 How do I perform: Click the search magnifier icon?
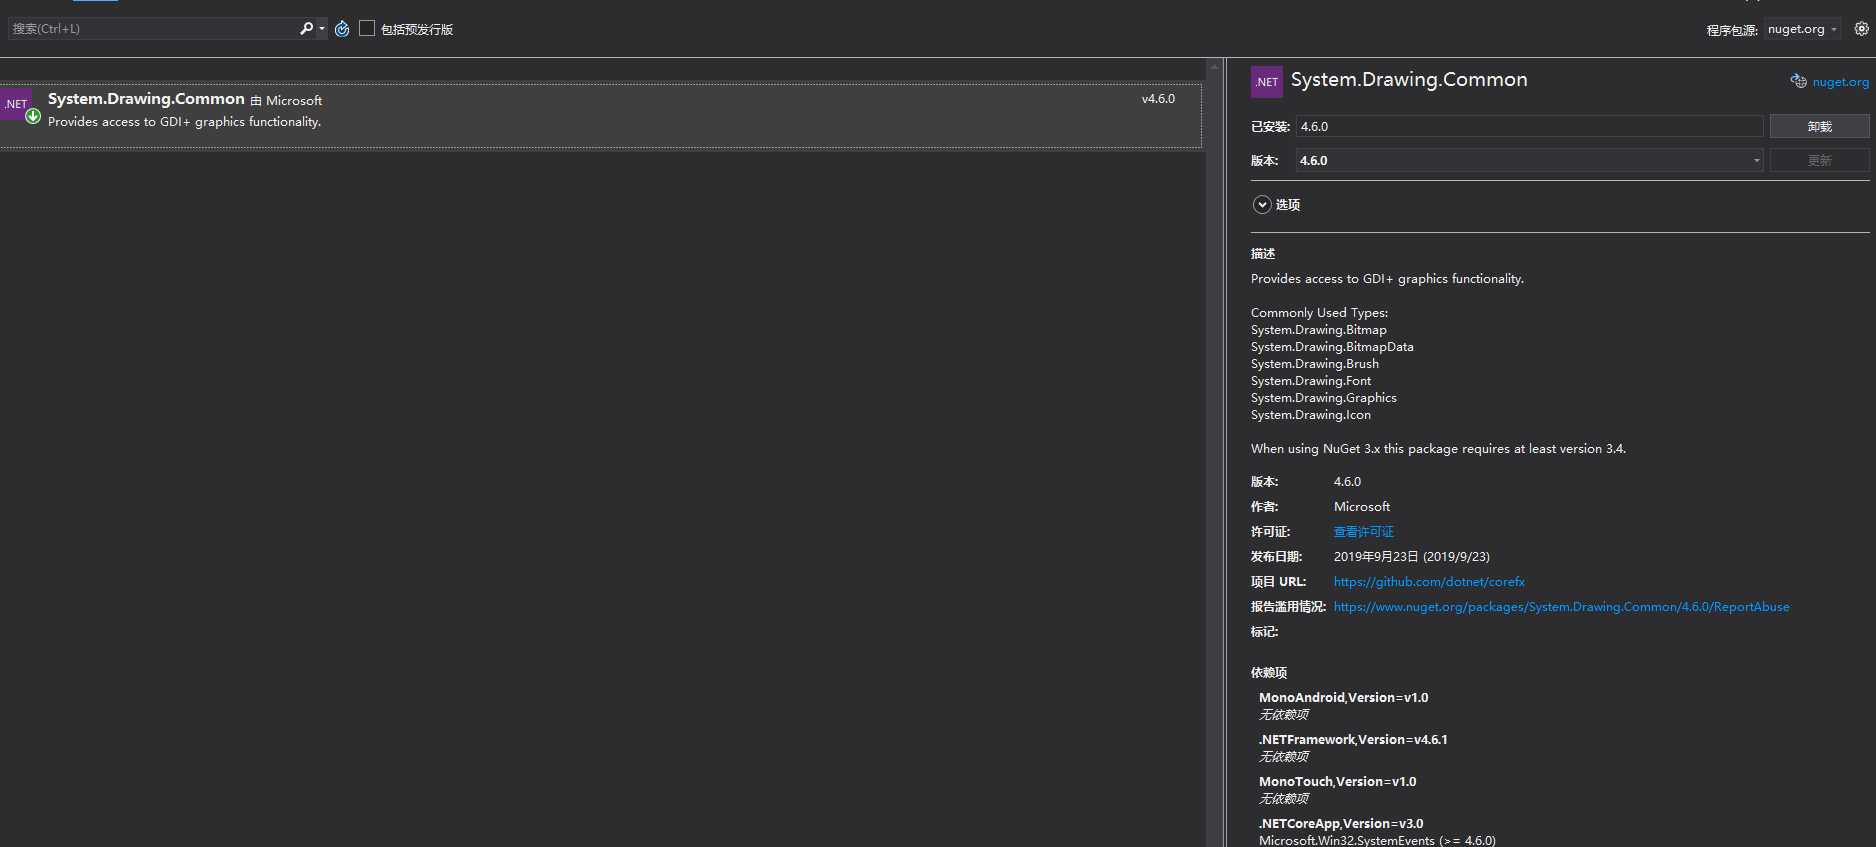306,29
